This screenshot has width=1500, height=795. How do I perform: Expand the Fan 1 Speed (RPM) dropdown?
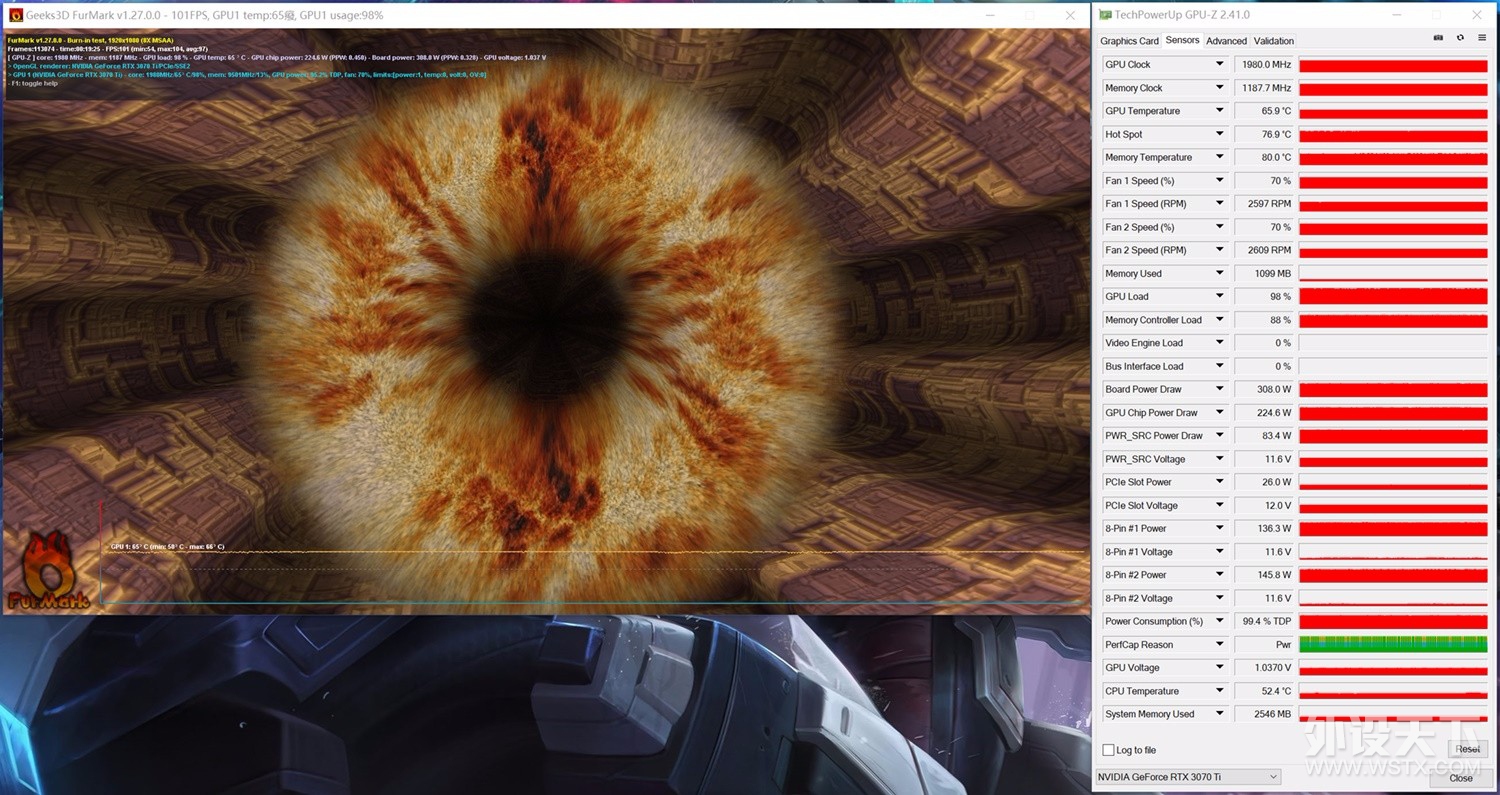click(x=1219, y=203)
